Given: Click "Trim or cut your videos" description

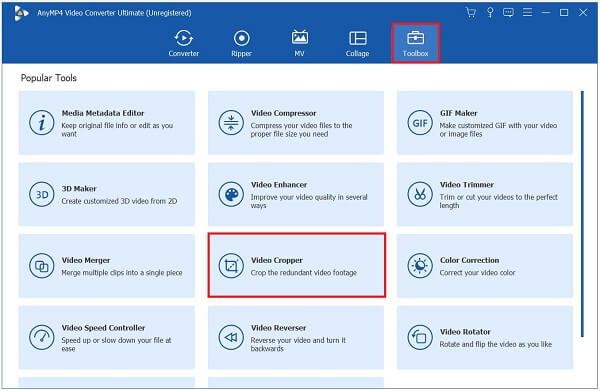Looking at the screenshot, I should [499, 201].
